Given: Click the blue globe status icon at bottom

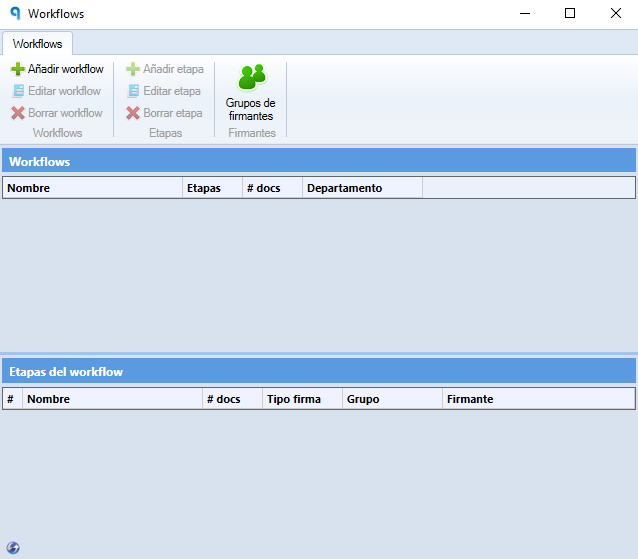Looking at the screenshot, I should click(x=13, y=548).
